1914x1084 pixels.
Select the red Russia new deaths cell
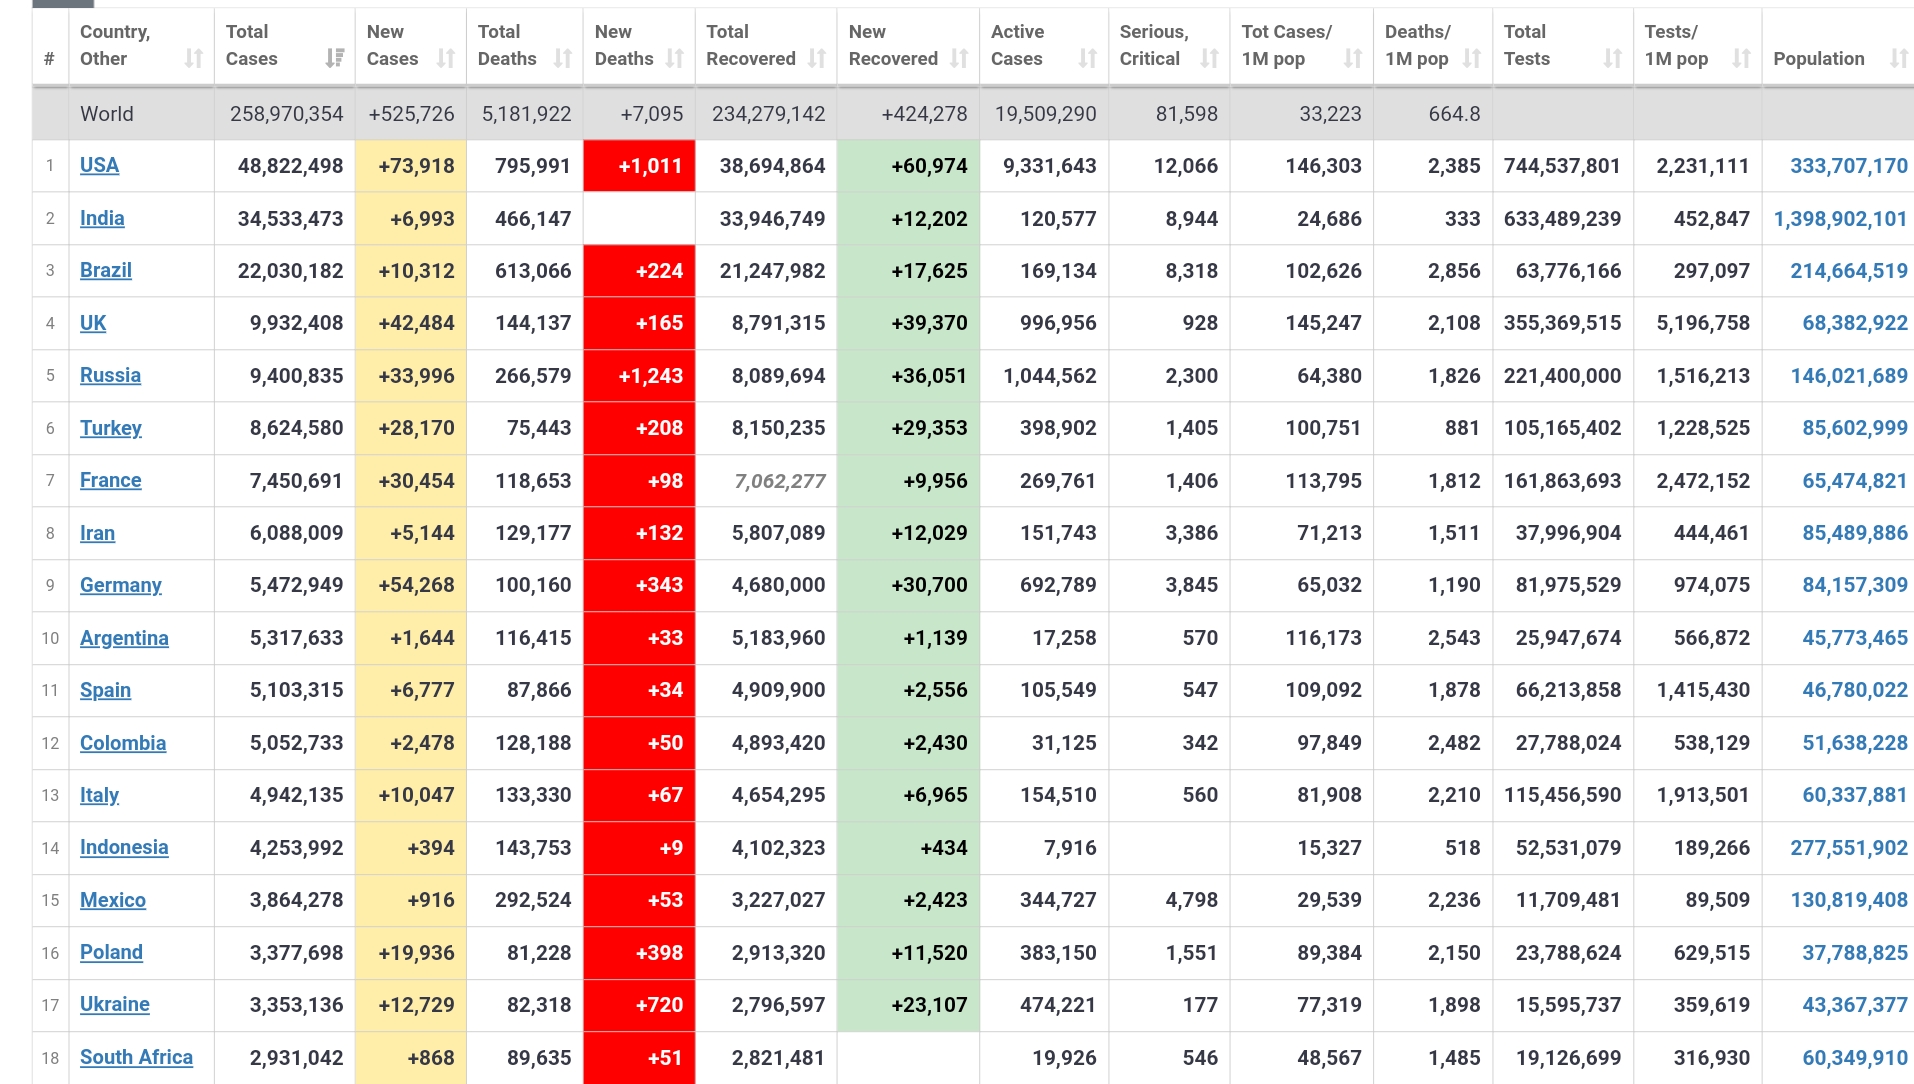(x=639, y=376)
